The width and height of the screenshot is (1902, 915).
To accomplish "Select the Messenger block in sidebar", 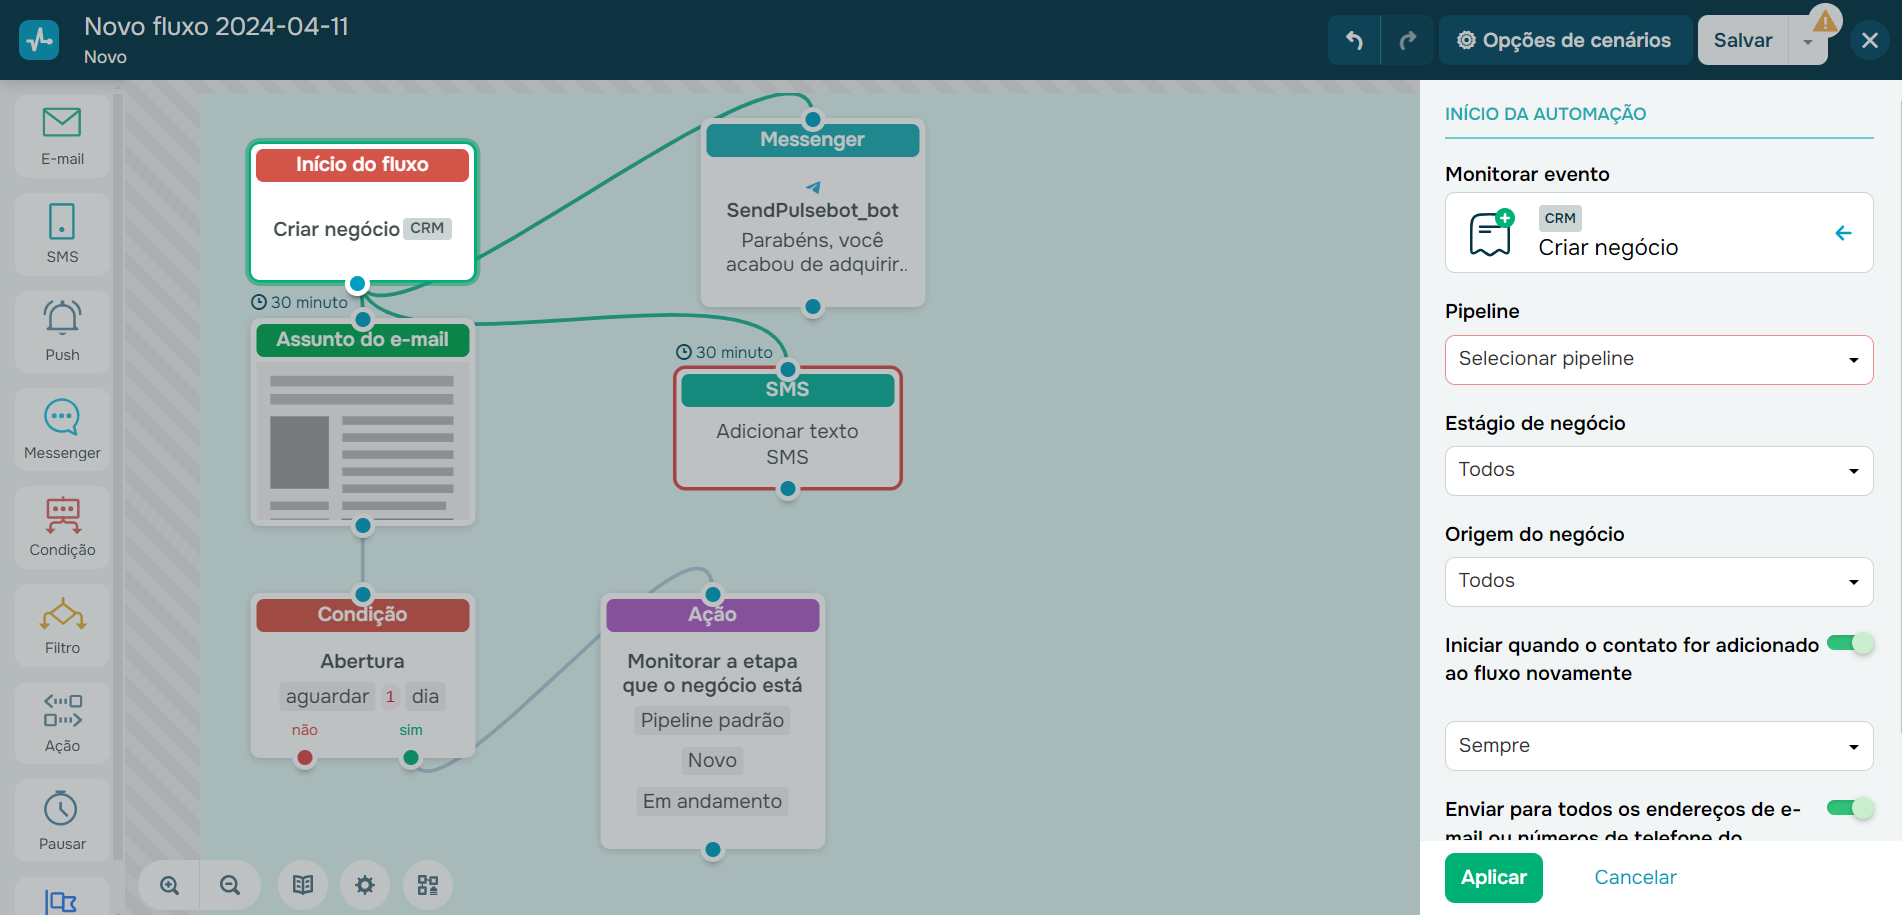I will click(62, 430).
